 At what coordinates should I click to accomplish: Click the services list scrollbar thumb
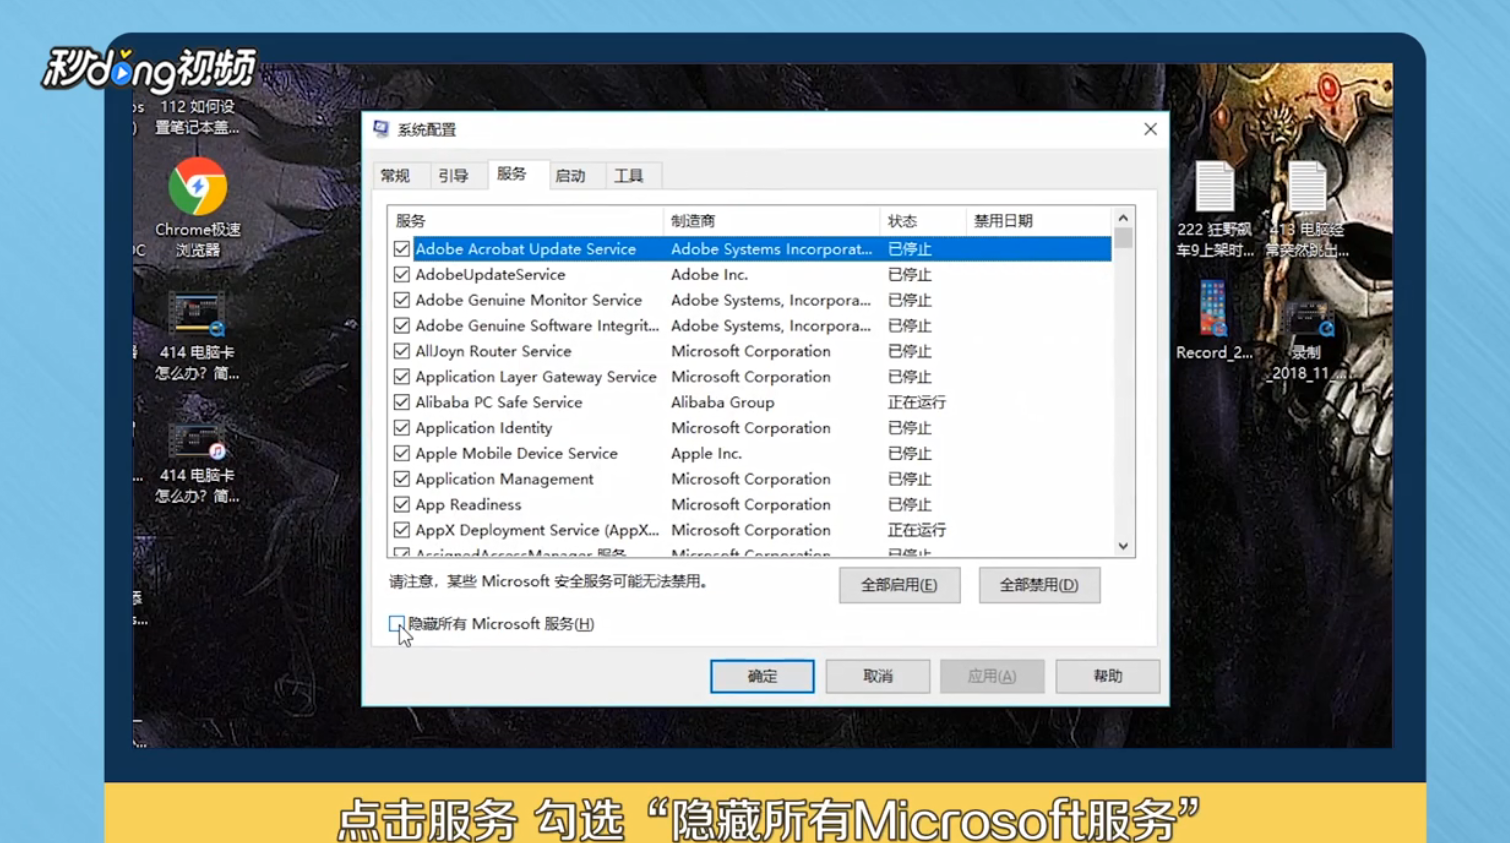pyautogui.click(x=1123, y=238)
